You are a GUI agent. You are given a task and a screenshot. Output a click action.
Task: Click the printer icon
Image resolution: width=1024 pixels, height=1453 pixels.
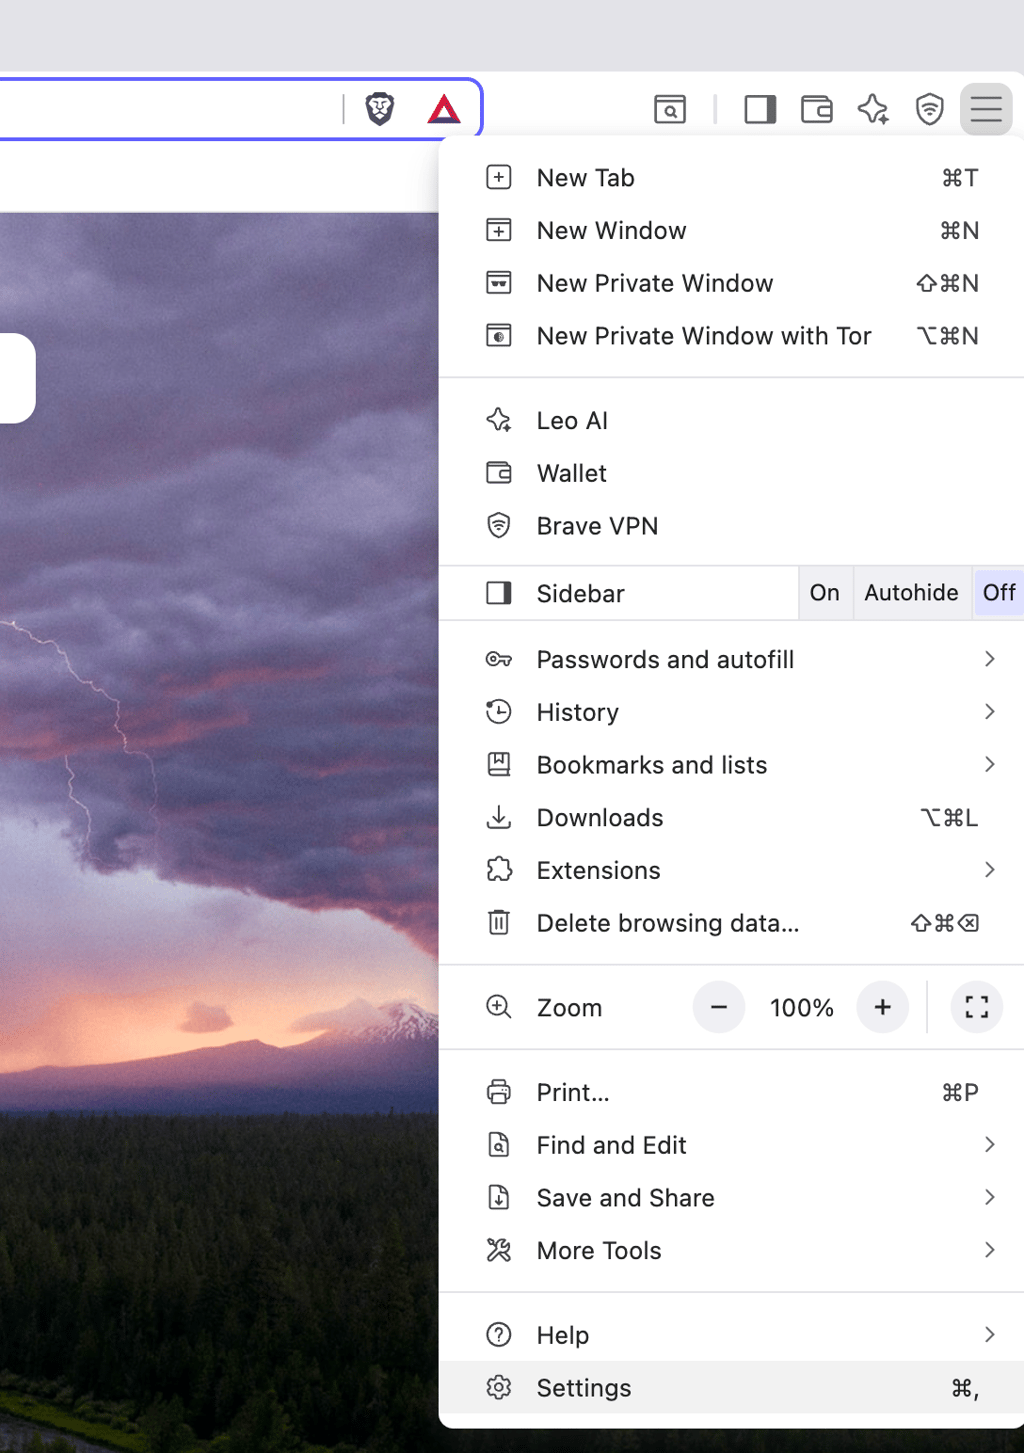click(x=499, y=1092)
